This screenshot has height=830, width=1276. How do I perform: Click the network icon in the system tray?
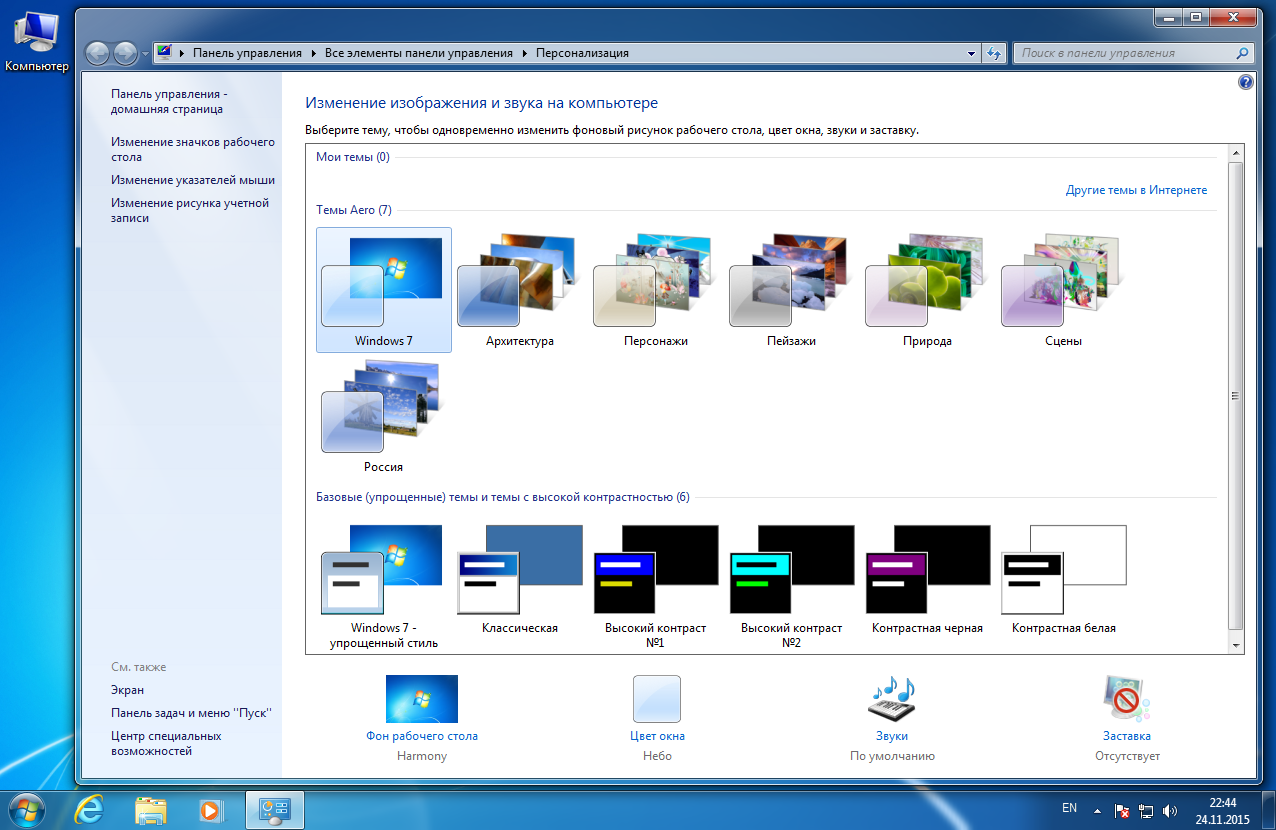[1146, 809]
